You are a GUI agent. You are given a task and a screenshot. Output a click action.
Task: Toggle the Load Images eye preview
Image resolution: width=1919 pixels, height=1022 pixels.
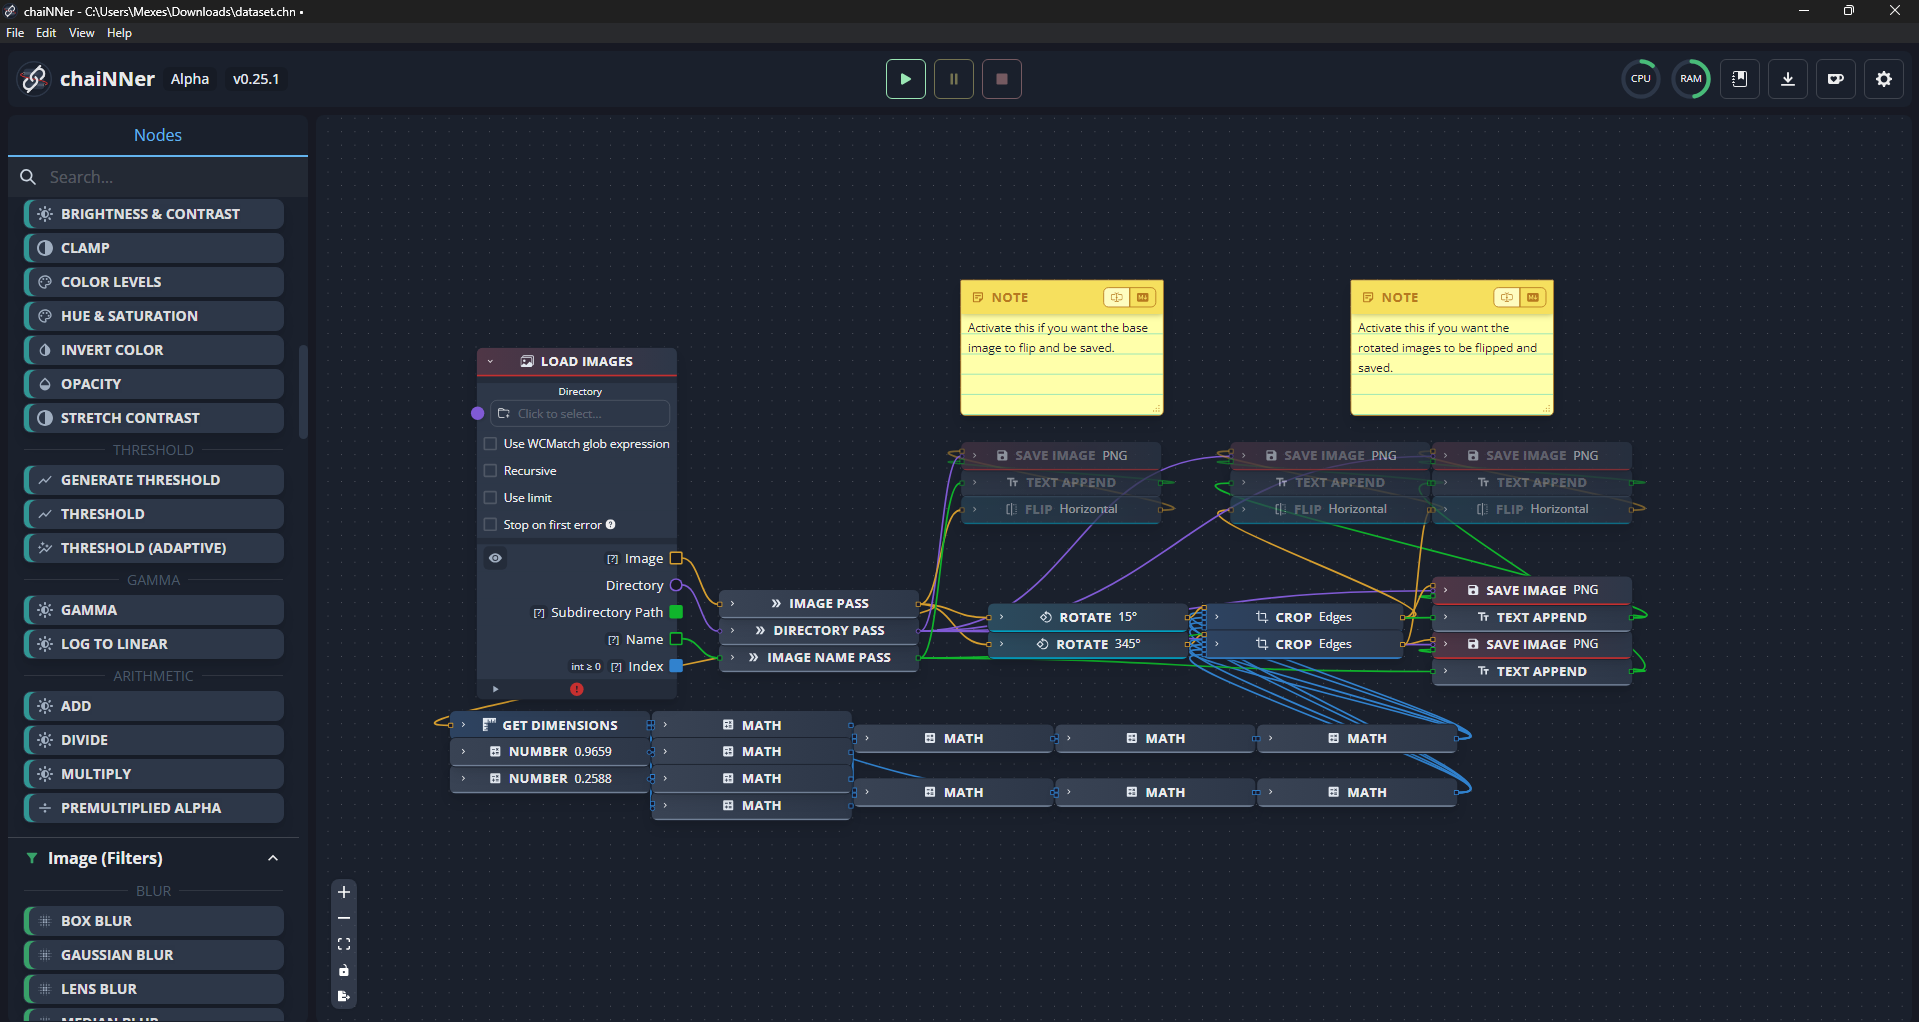495,558
